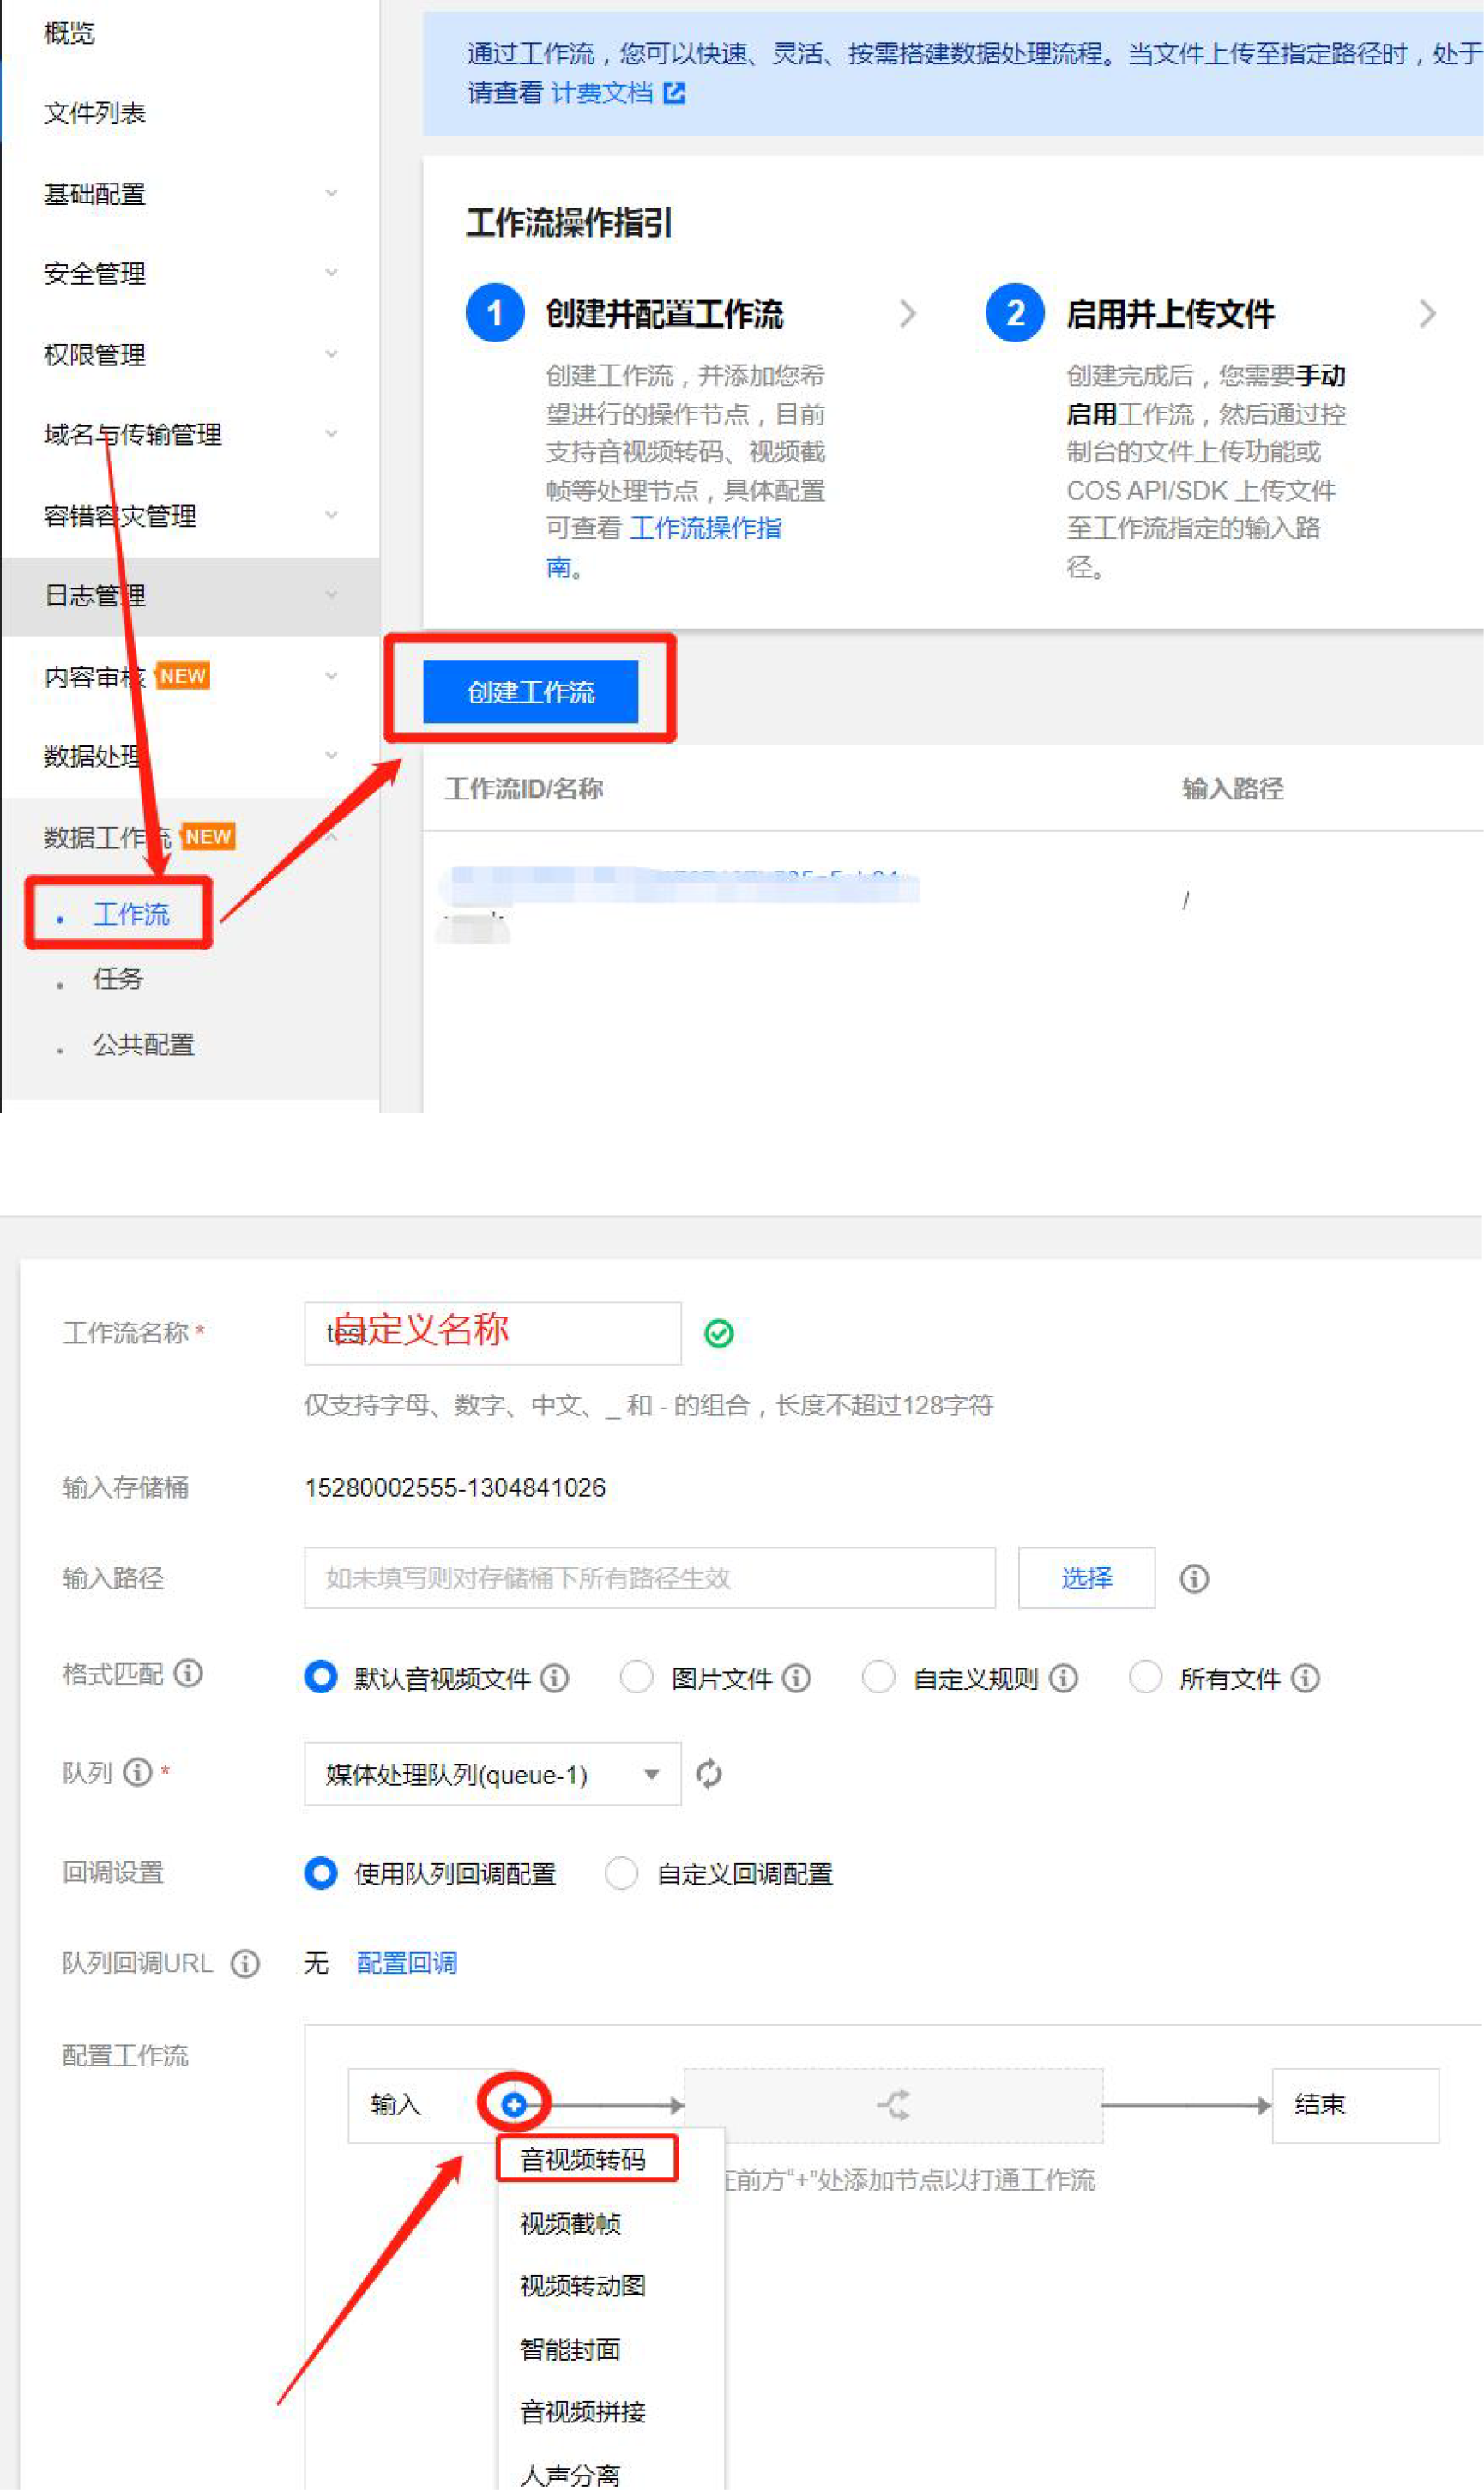Collapse the 数据工作流 section chevron
The image size is (1484, 2491).
[x=332, y=836]
